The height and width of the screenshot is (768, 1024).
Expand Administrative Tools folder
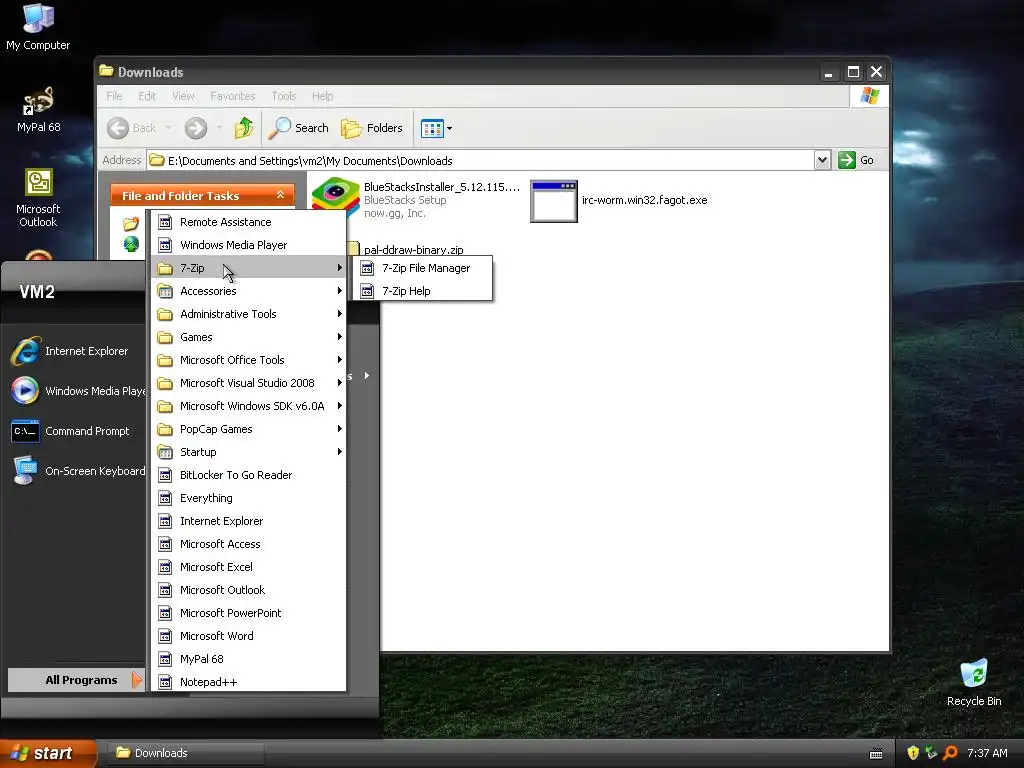249,314
